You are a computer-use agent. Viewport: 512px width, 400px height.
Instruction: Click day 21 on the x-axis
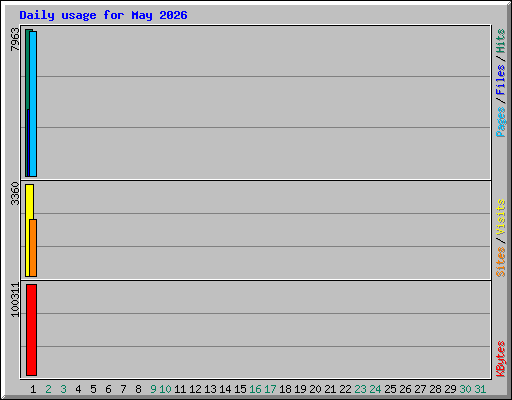[x=330, y=389]
